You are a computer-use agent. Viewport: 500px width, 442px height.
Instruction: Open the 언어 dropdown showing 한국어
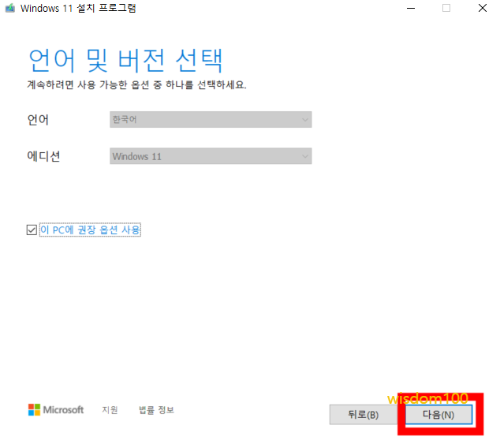click(x=211, y=119)
